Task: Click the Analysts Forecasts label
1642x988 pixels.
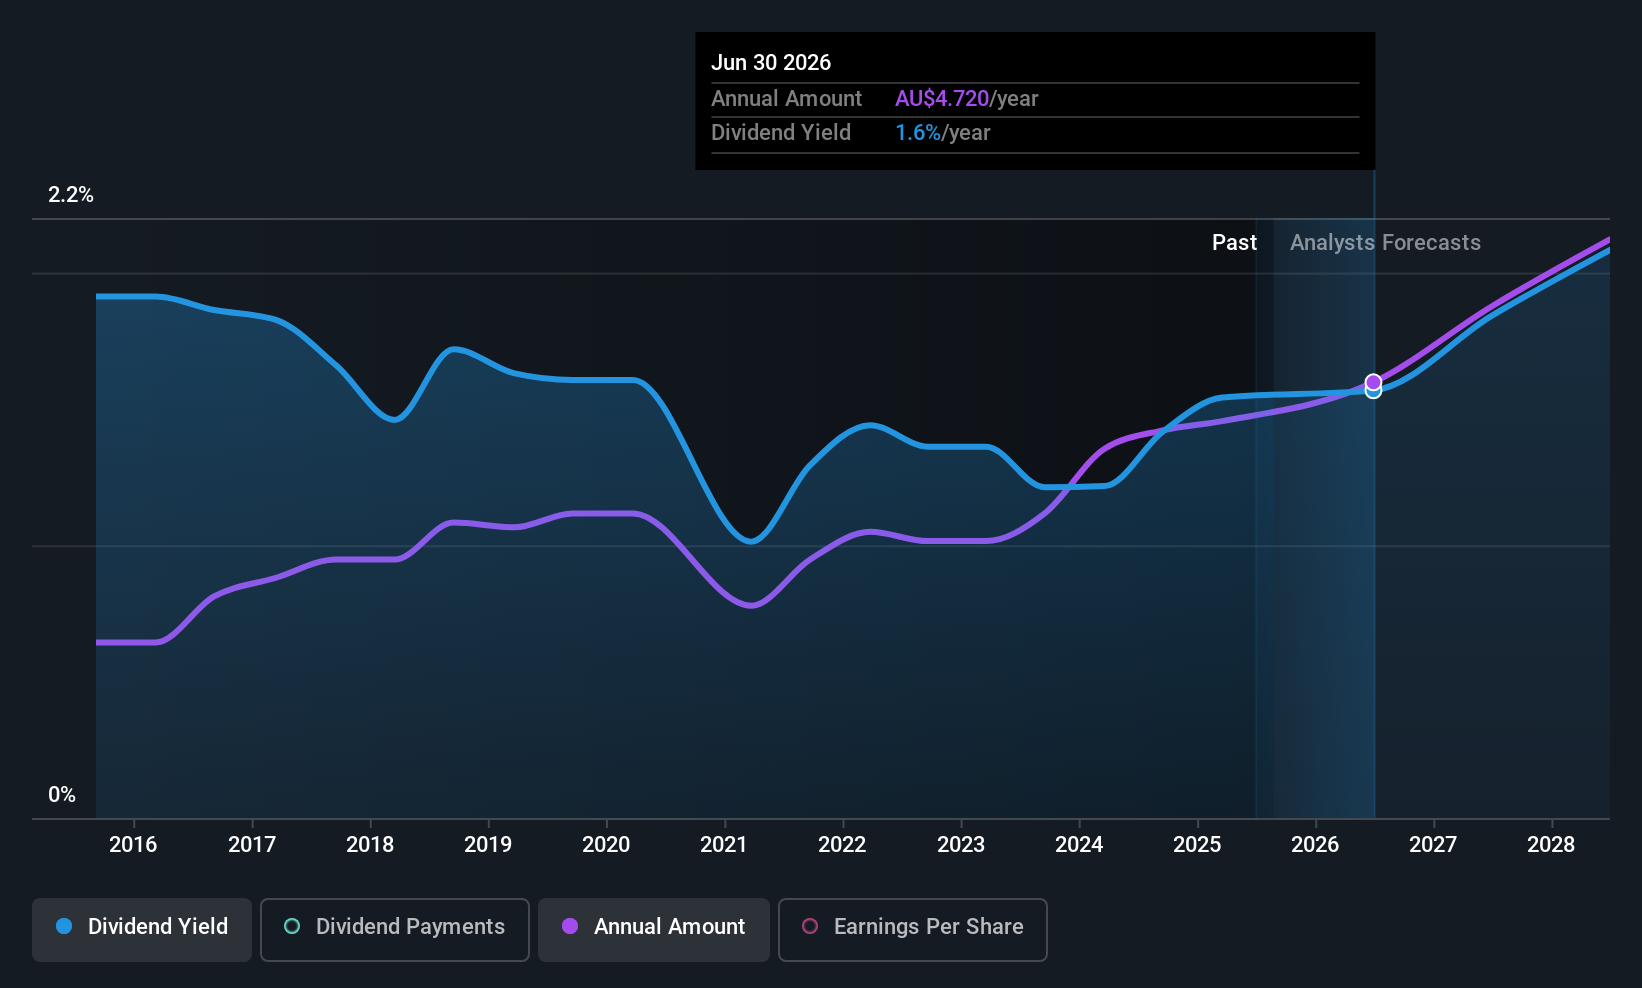Action: click(1385, 243)
